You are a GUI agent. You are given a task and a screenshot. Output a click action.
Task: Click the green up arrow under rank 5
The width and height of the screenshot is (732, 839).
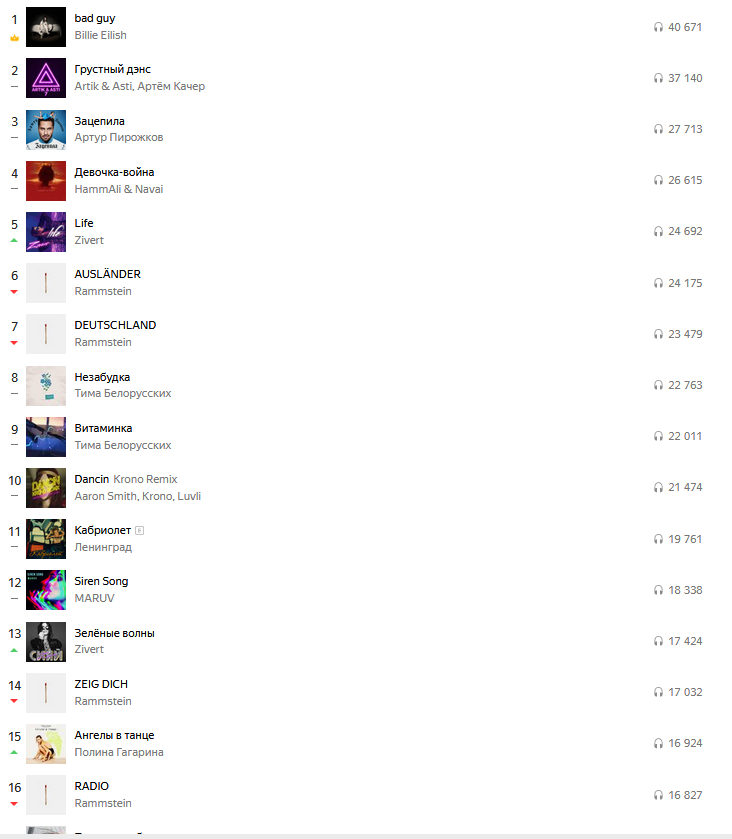tap(14, 240)
